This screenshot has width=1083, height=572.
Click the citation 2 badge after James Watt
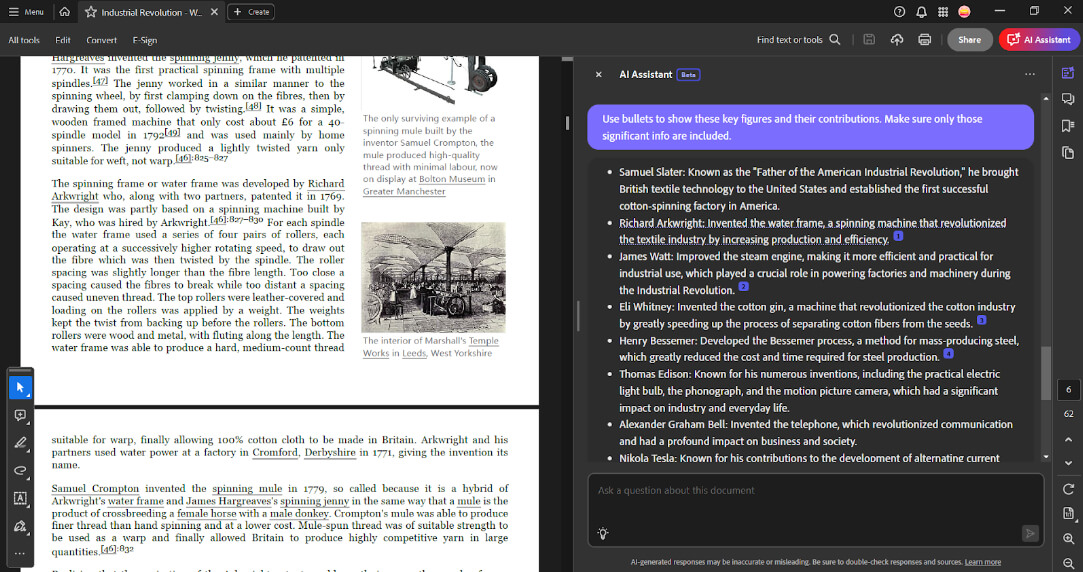coord(743,287)
